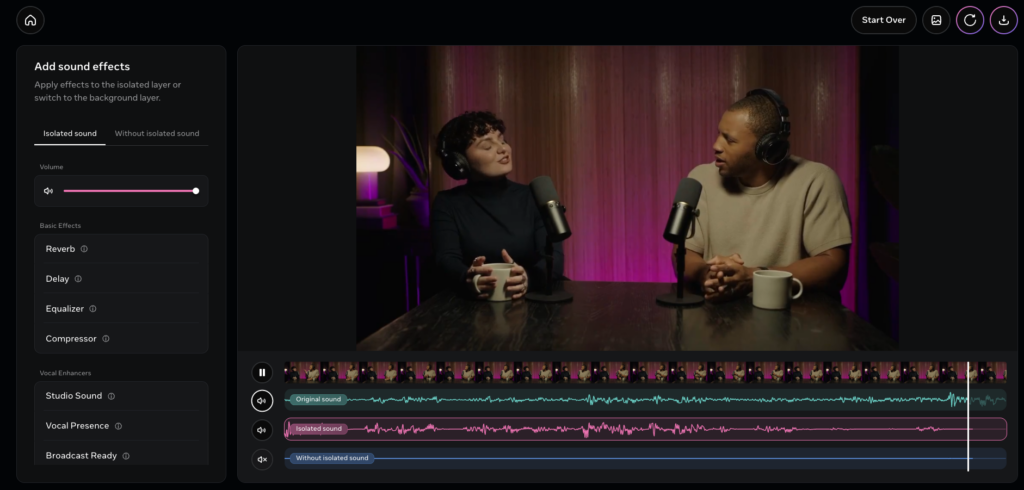
Task: Unmute the Without isolated sound track
Action: coord(262,459)
